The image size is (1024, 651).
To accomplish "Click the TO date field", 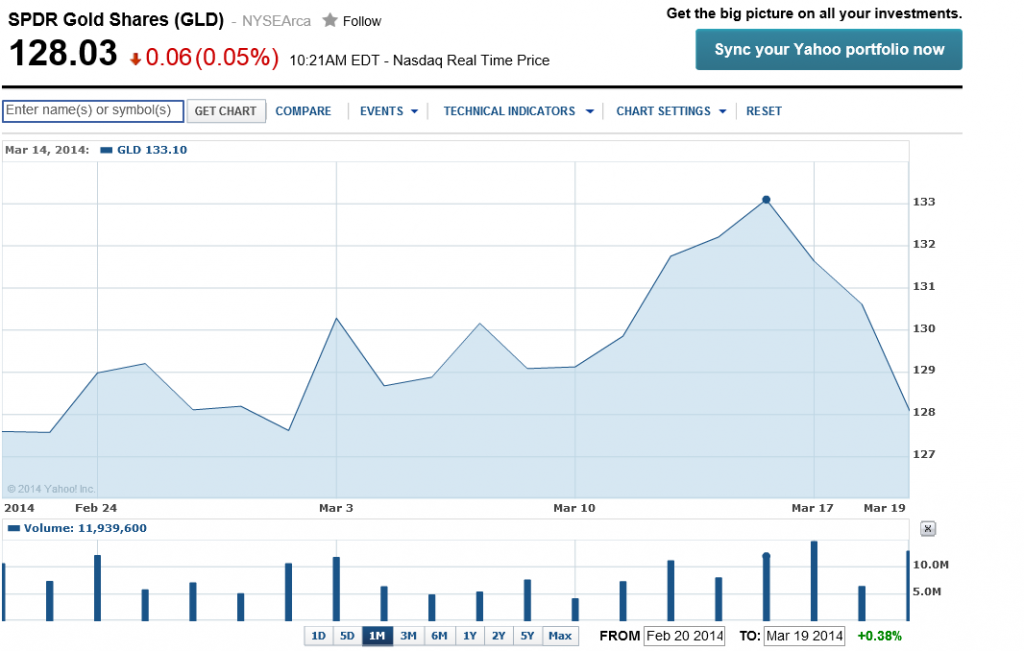I will tap(805, 636).
